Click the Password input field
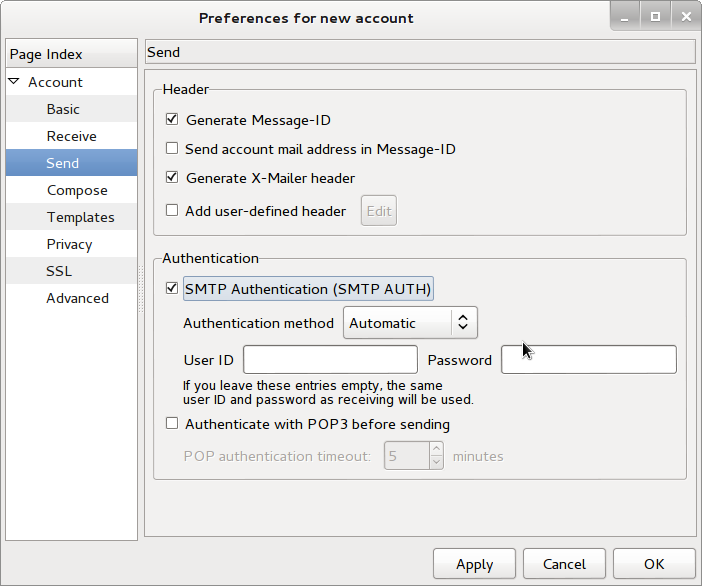The image size is (702, 586). click(588, 360)
